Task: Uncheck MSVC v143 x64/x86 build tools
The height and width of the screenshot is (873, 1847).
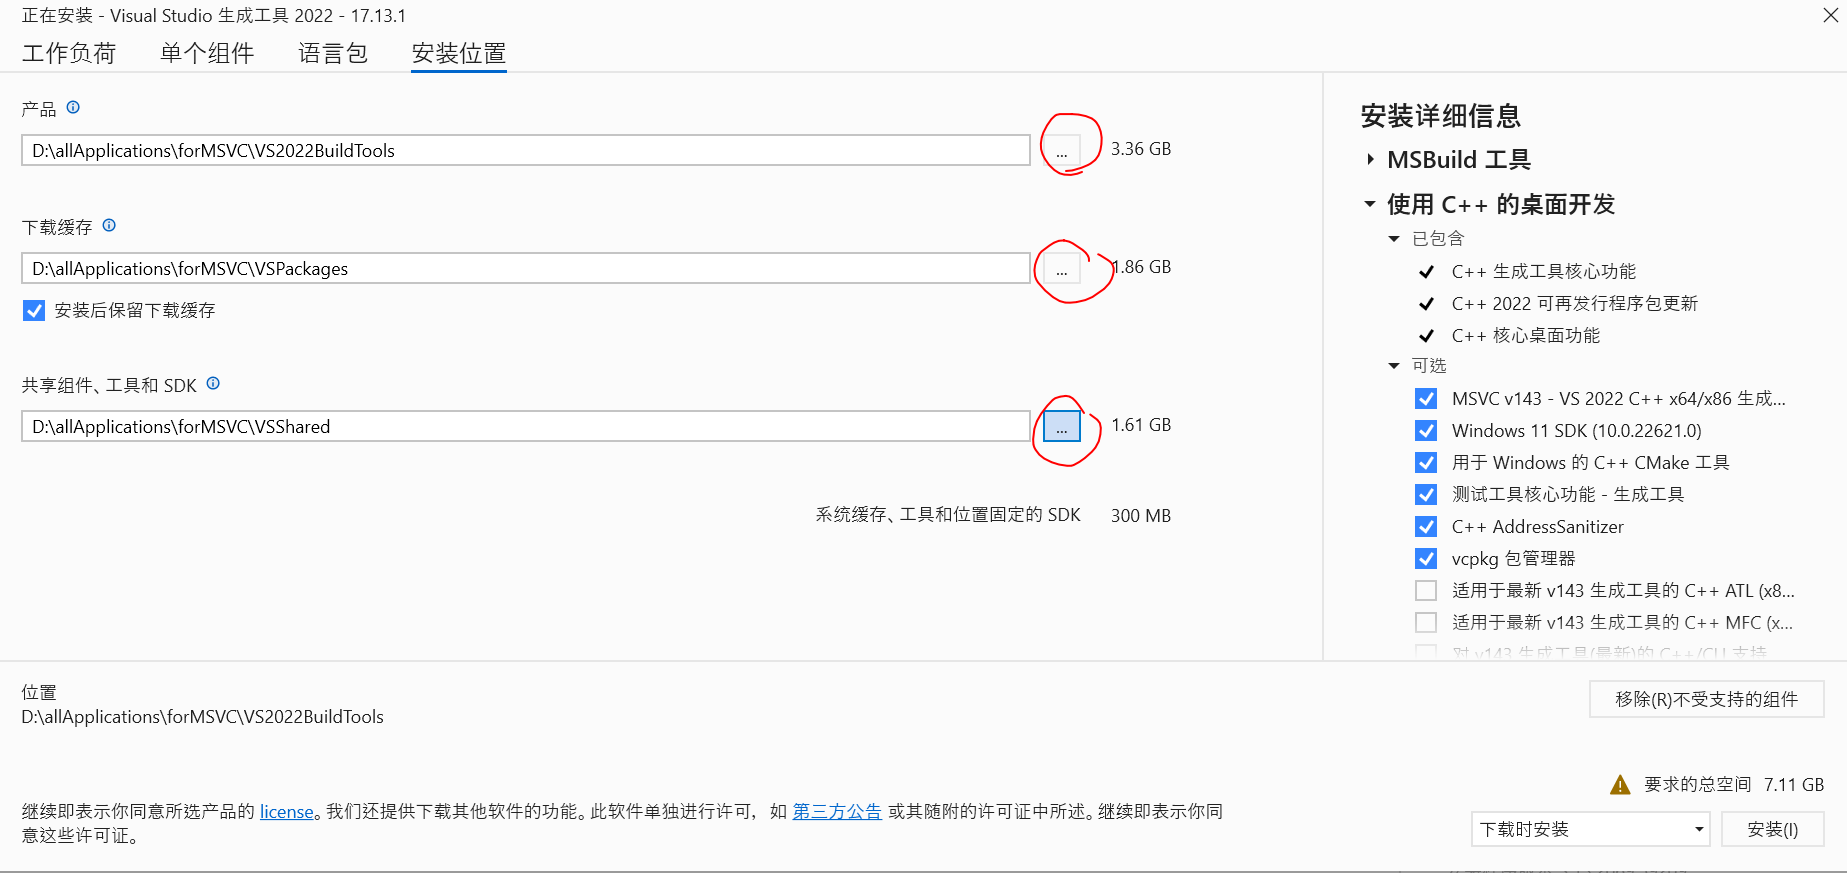Action: click(x=1426, y=398)
